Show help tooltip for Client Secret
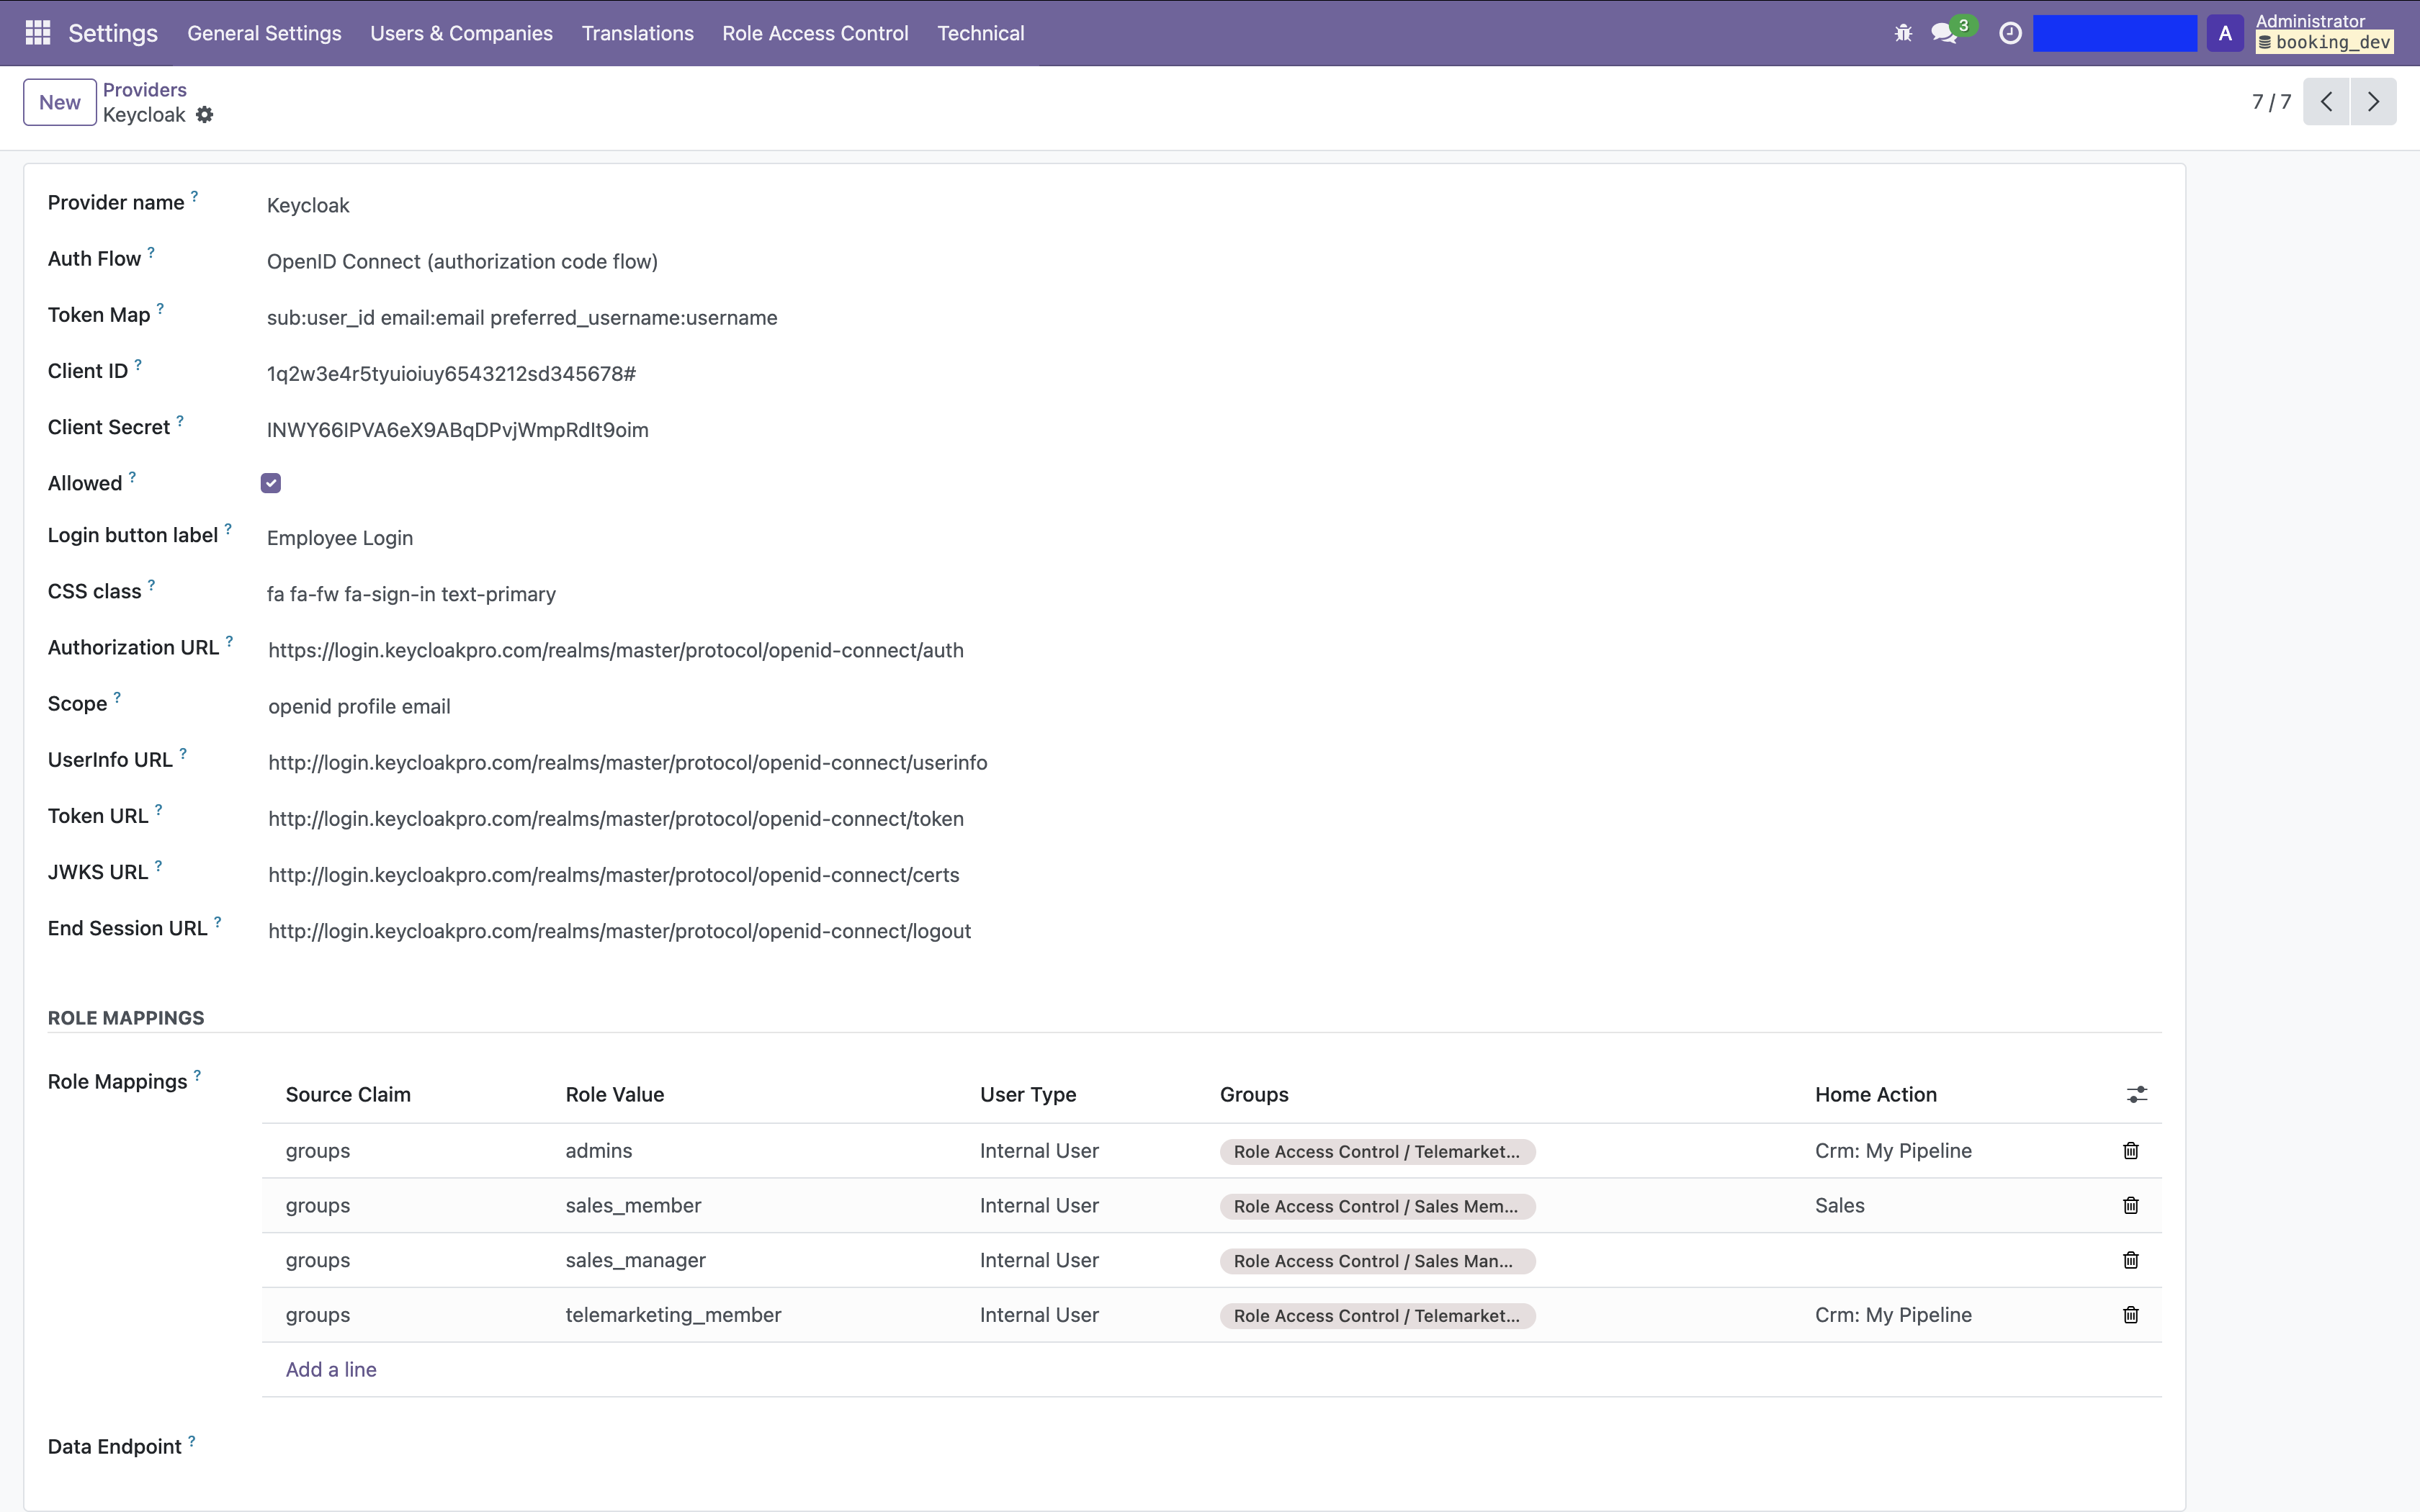 point(180,420)
